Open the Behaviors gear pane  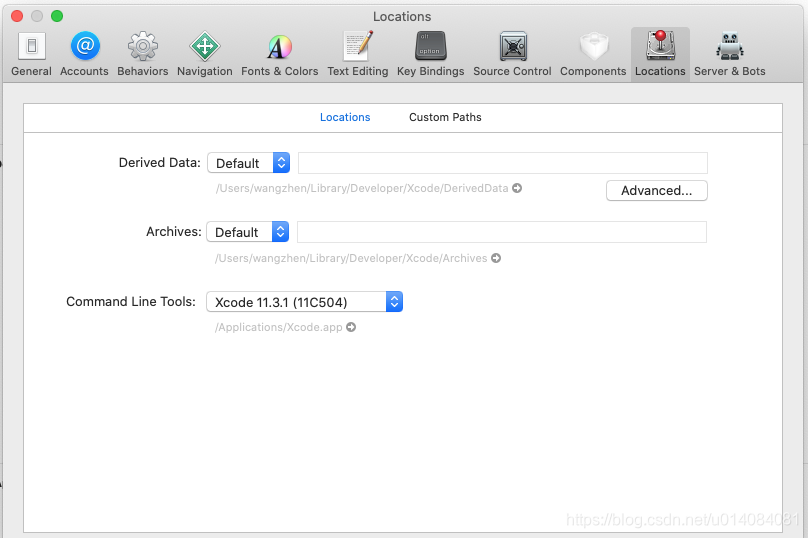pos(143,54)
